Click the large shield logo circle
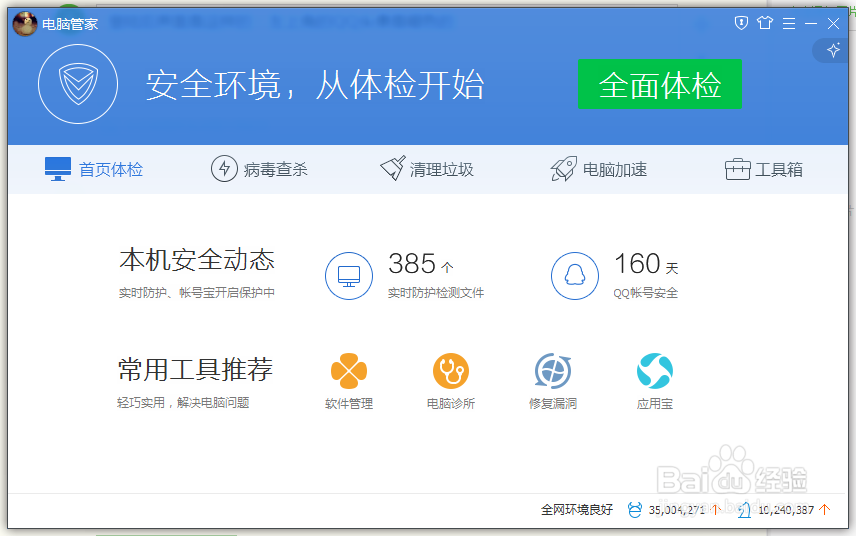The image size is (856, 536). 78,84
